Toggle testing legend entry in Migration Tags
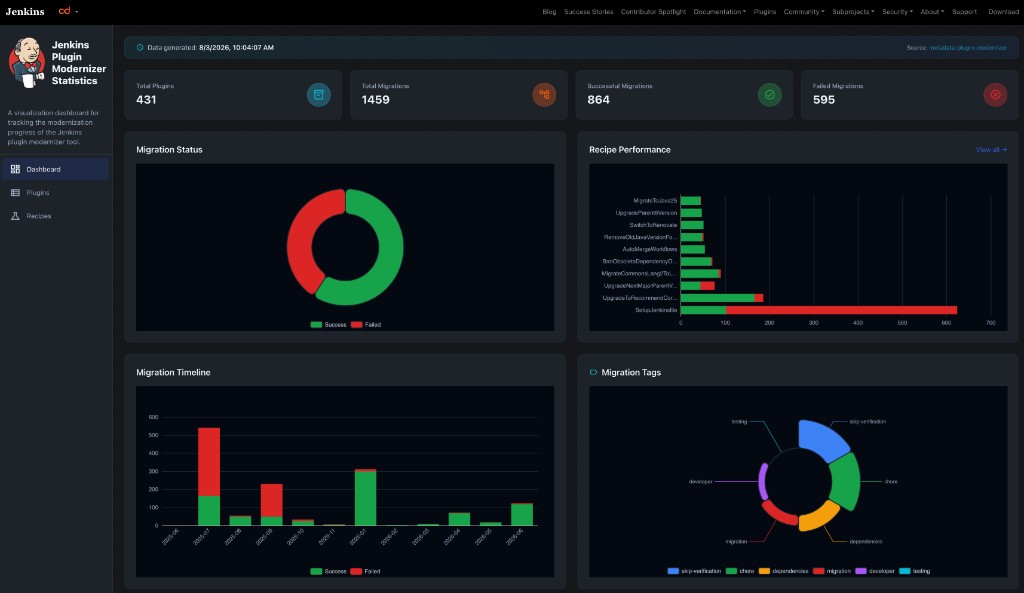This screenshot has width=1024, height=593. 915,571
